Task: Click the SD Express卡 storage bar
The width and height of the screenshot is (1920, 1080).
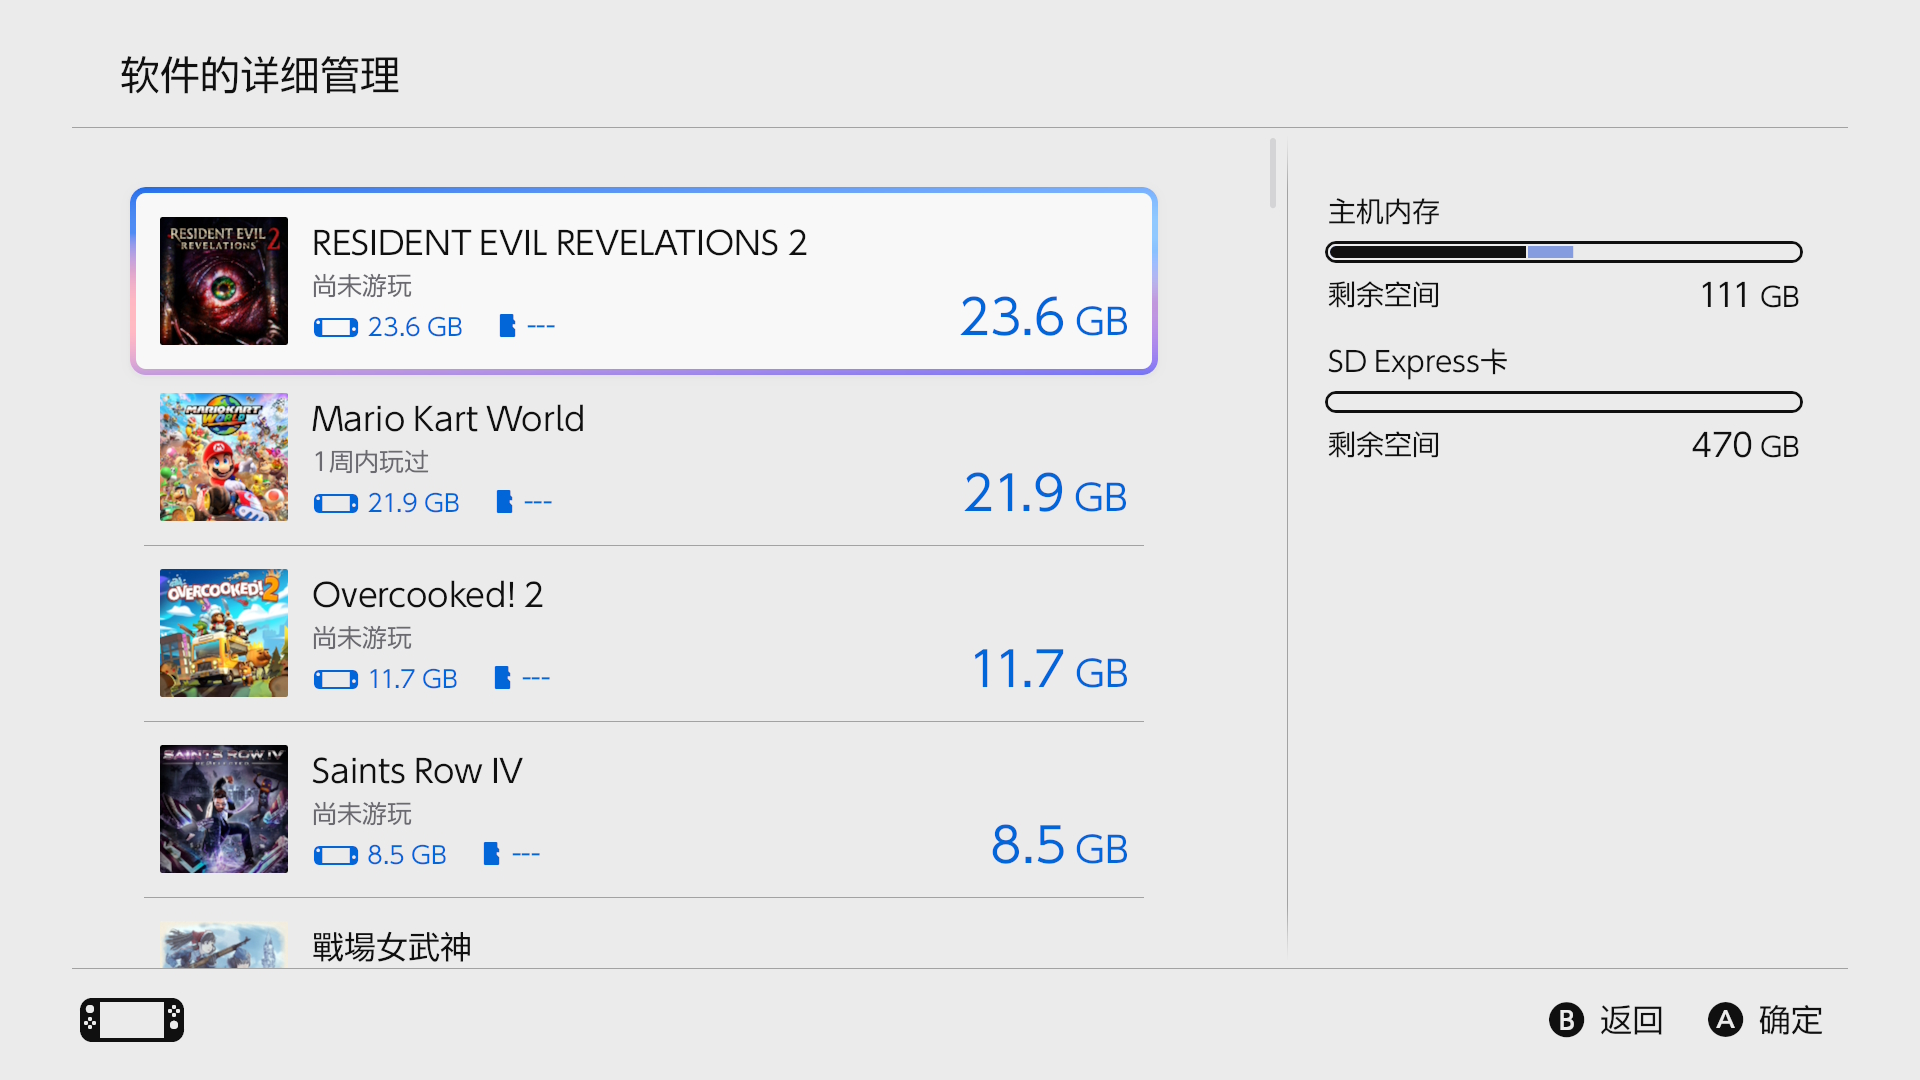Action: tap(1563, 402)
